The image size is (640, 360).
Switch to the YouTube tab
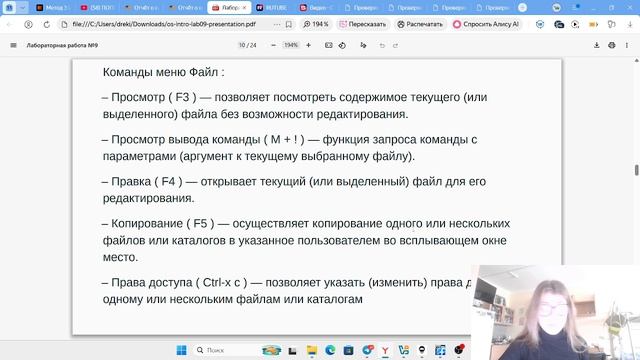tap(98, 8)
